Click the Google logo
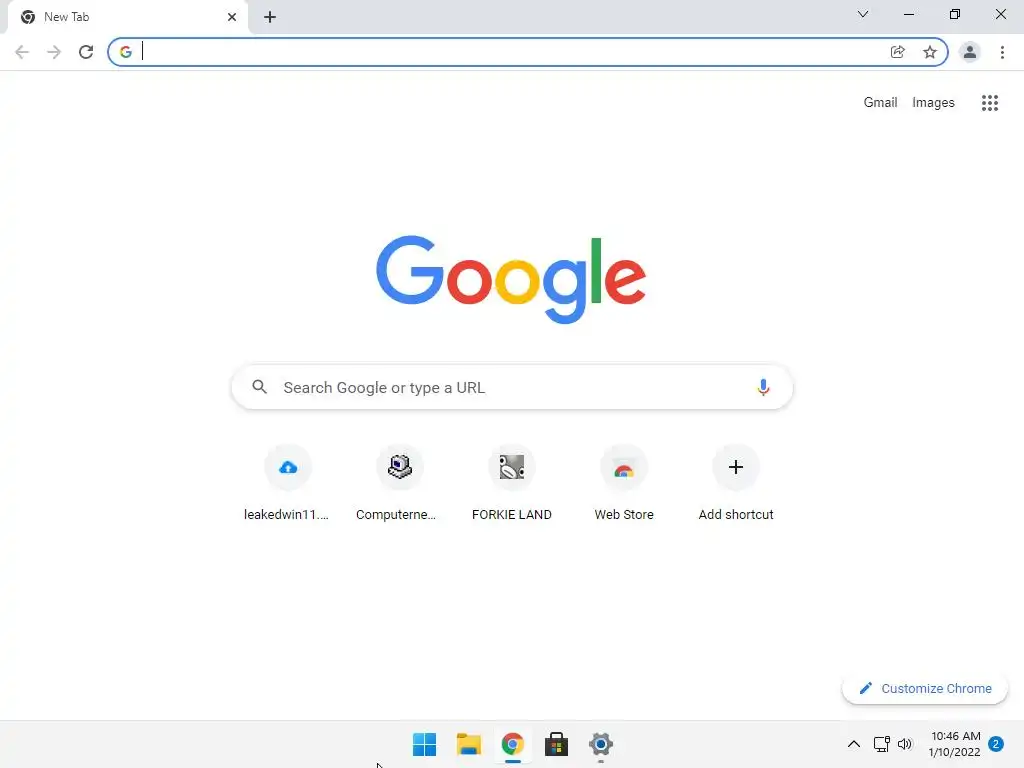Screen dimensions: 1024x768 coord(511,280)
